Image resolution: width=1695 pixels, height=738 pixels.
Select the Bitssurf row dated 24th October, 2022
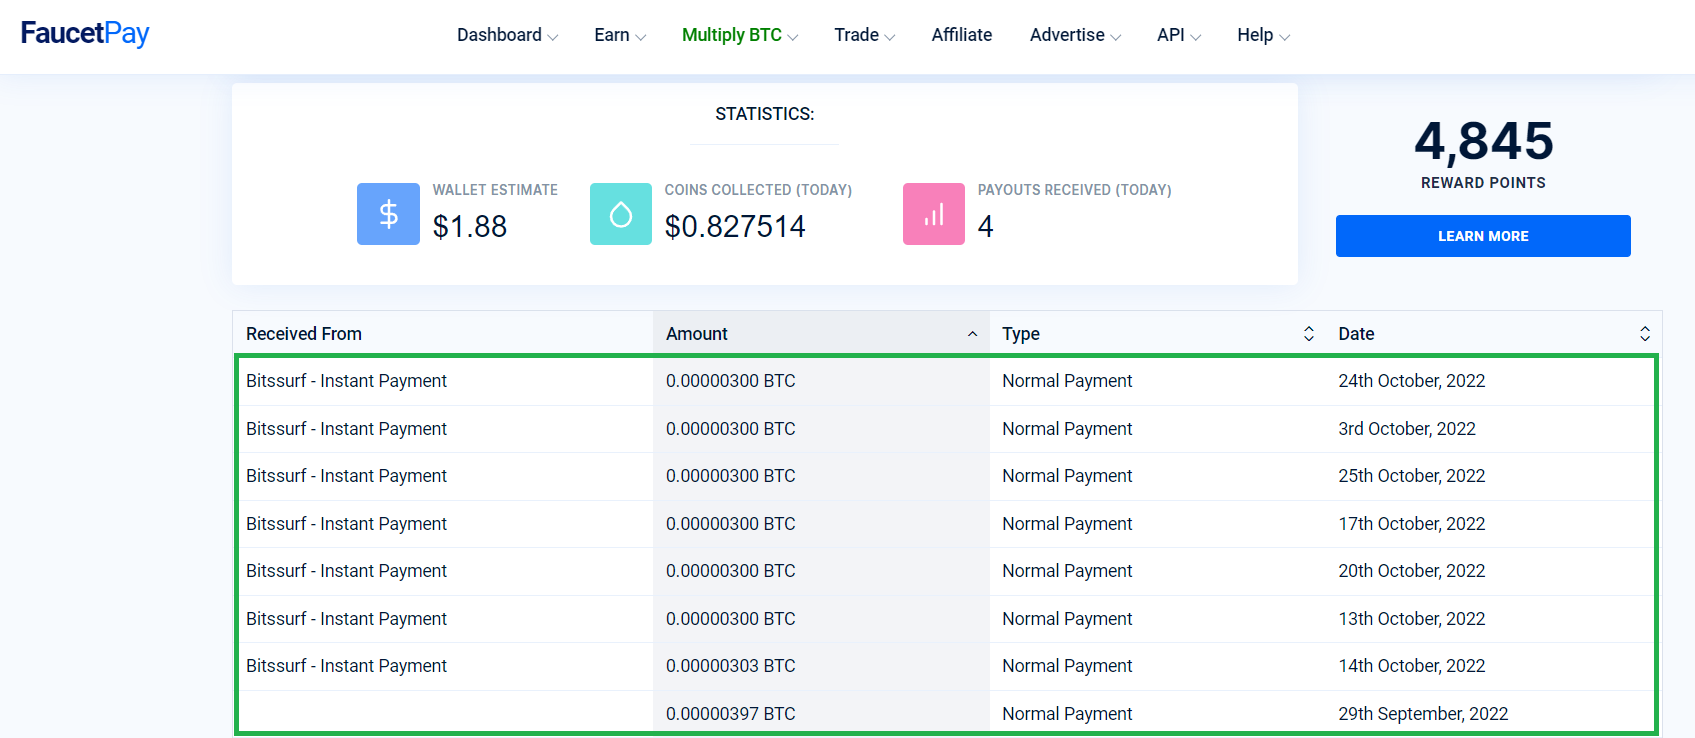946,381
